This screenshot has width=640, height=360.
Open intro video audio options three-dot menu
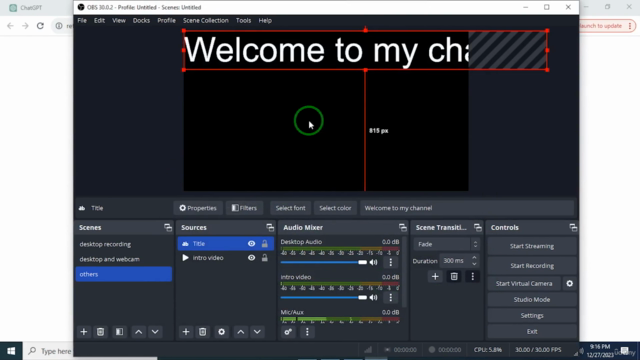391,297
